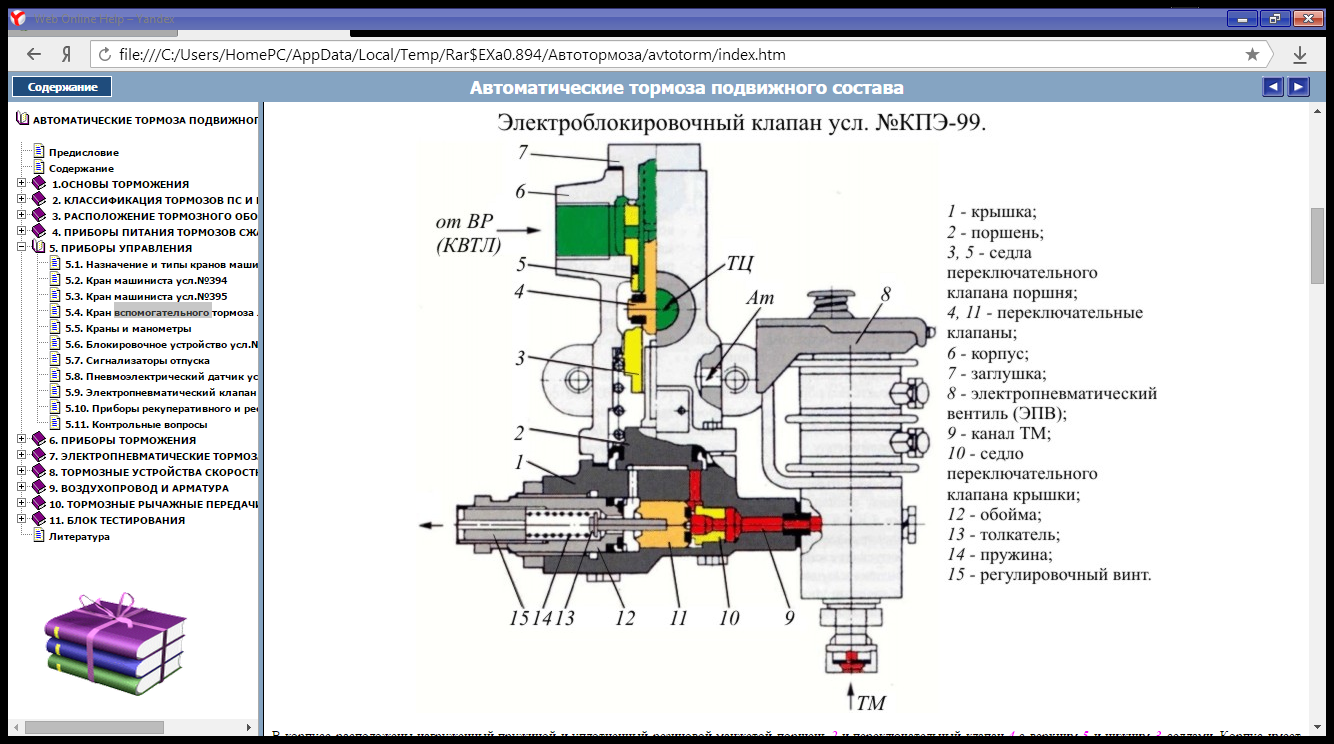Open the root book АВТОМАТИЧЕСКИЕ ТОРМОЗА ПОДВИЖНОГО
Screen dimensions: 1334x744
(x=145, y=120)
